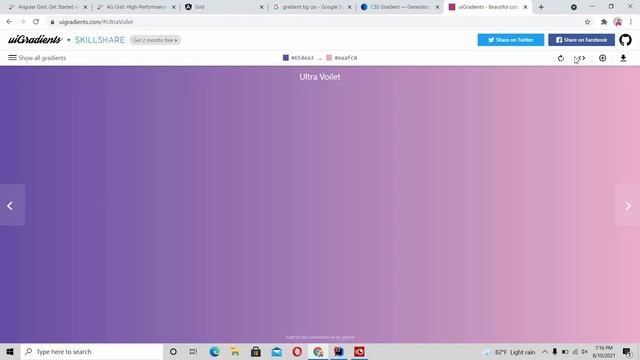Open Cortana circle icon in taskbar

(173, 351)
